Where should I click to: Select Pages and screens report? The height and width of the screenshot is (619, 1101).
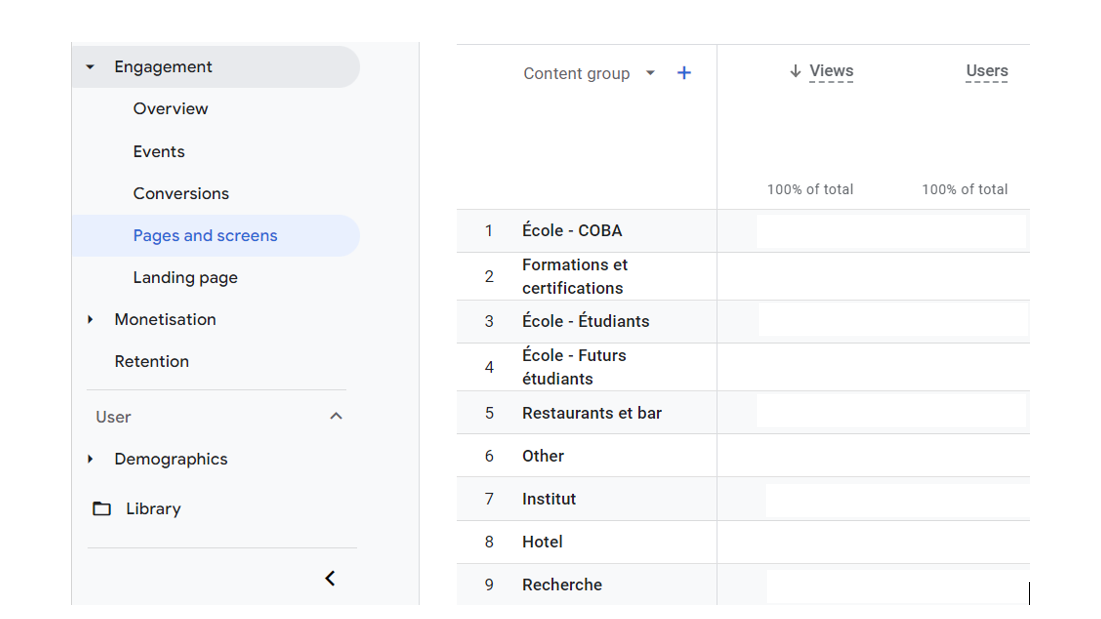pyautogui.click(x=205, y=236)
